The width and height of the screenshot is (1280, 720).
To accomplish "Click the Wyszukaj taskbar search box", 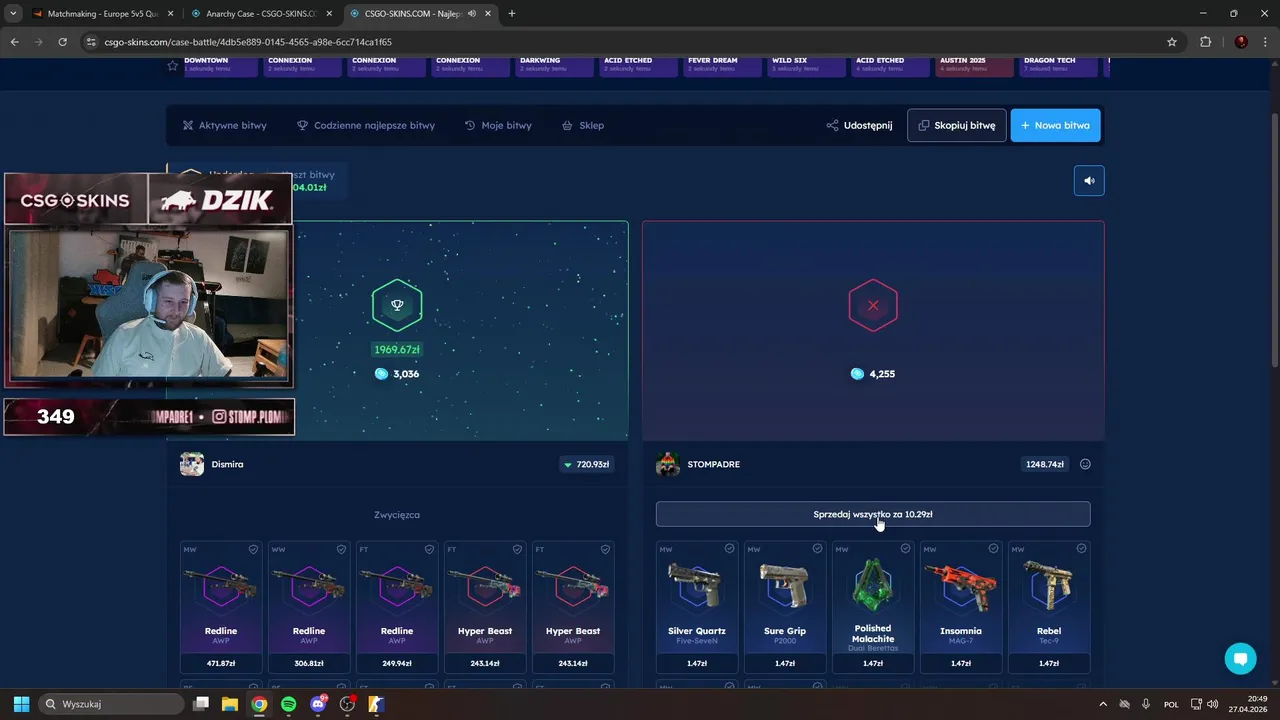I will [111, 704].
